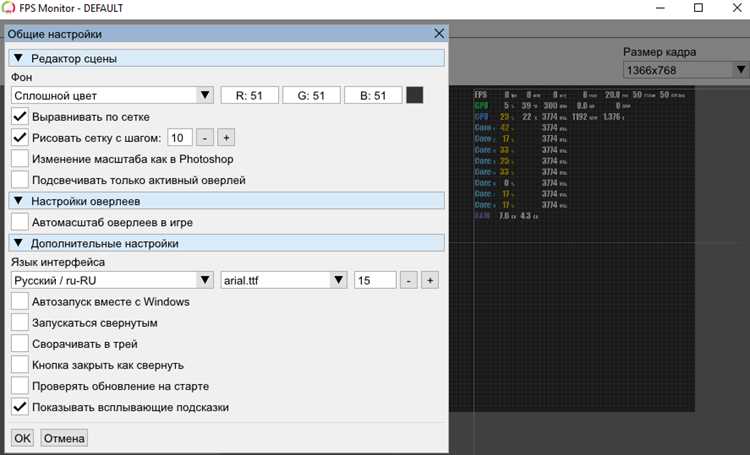Maximize the FPS Monitor window

(698, 8)
